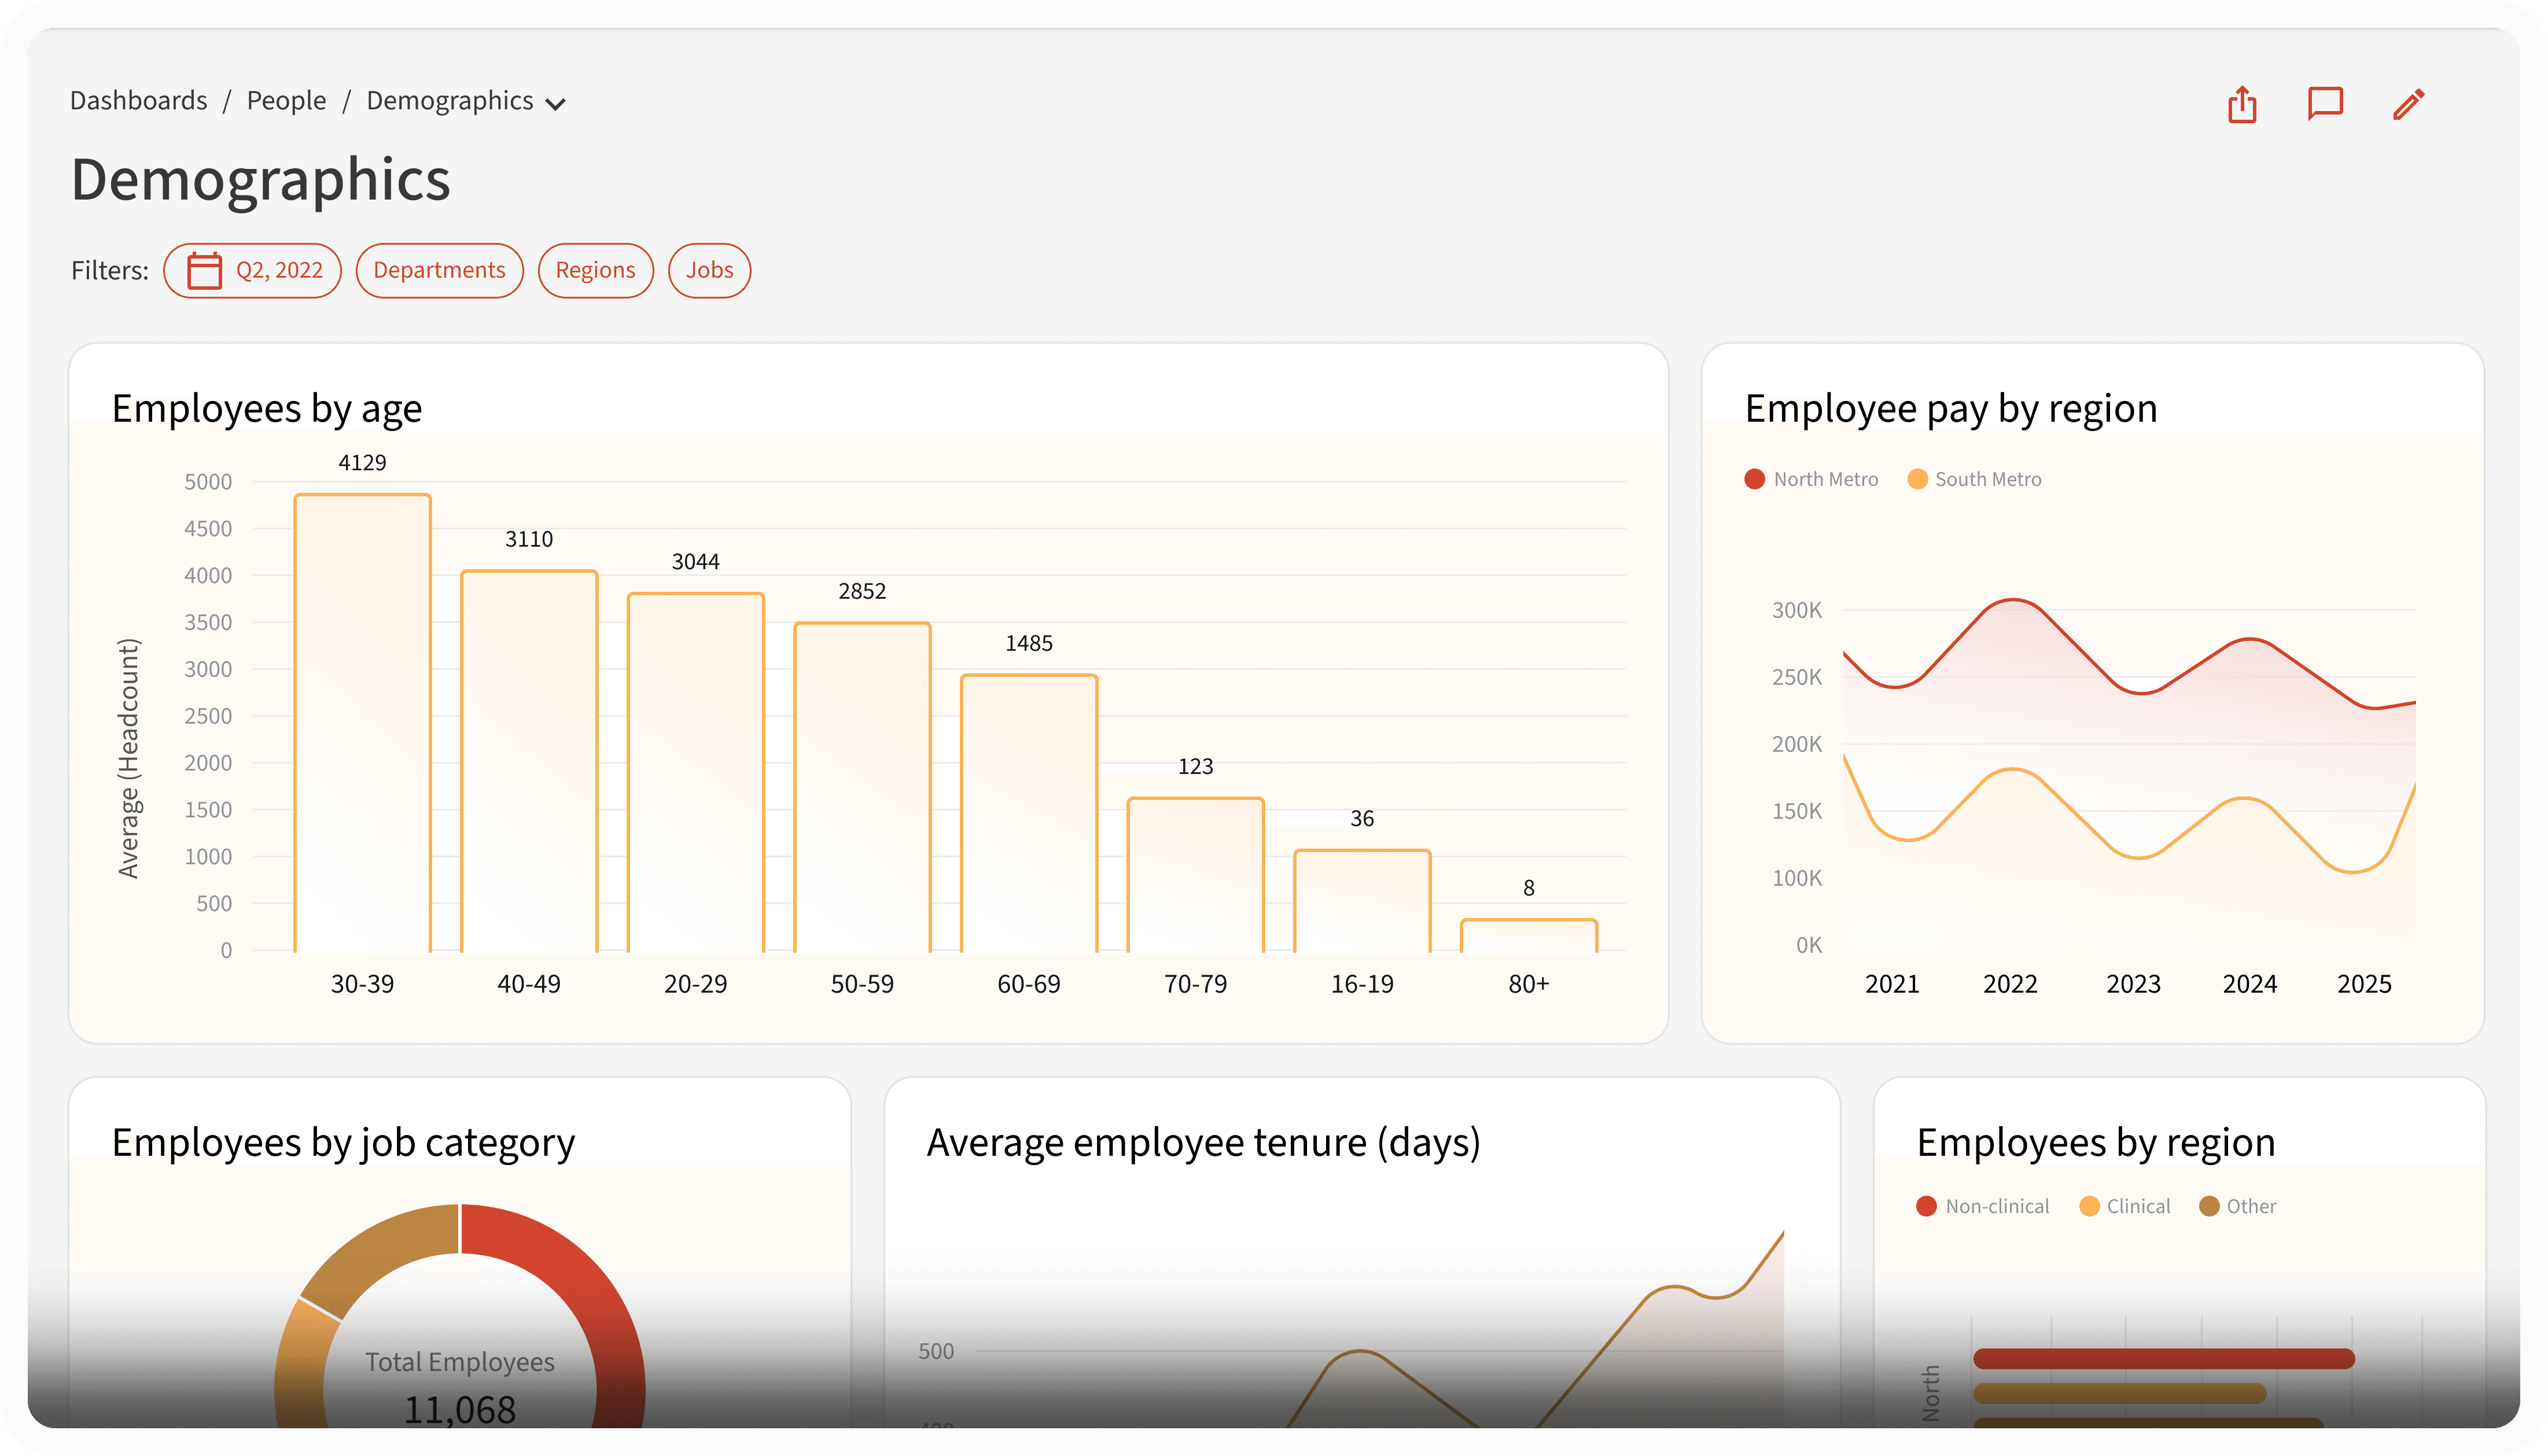This screenshot has height=1456, width=2548.
Task: Toggle Clinical legend item
Action: click(x=2124, y=1206)
